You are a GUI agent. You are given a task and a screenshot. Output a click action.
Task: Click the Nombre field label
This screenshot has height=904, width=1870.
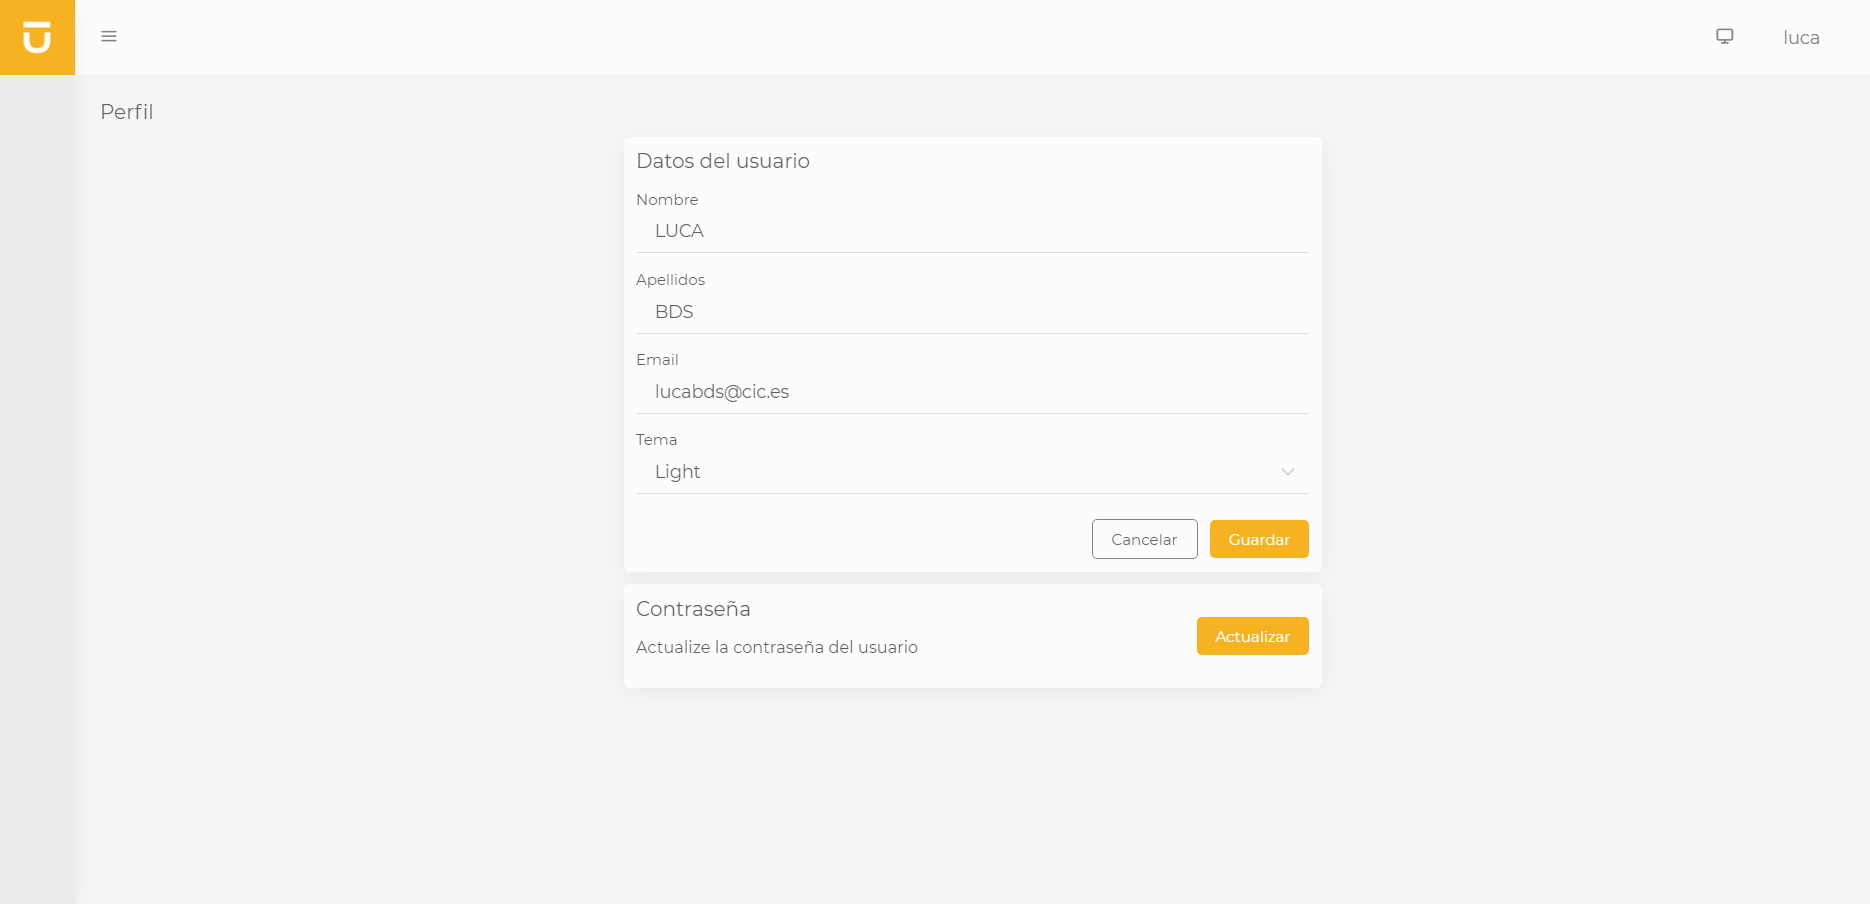pyautogui.click(x=667, y=200)
